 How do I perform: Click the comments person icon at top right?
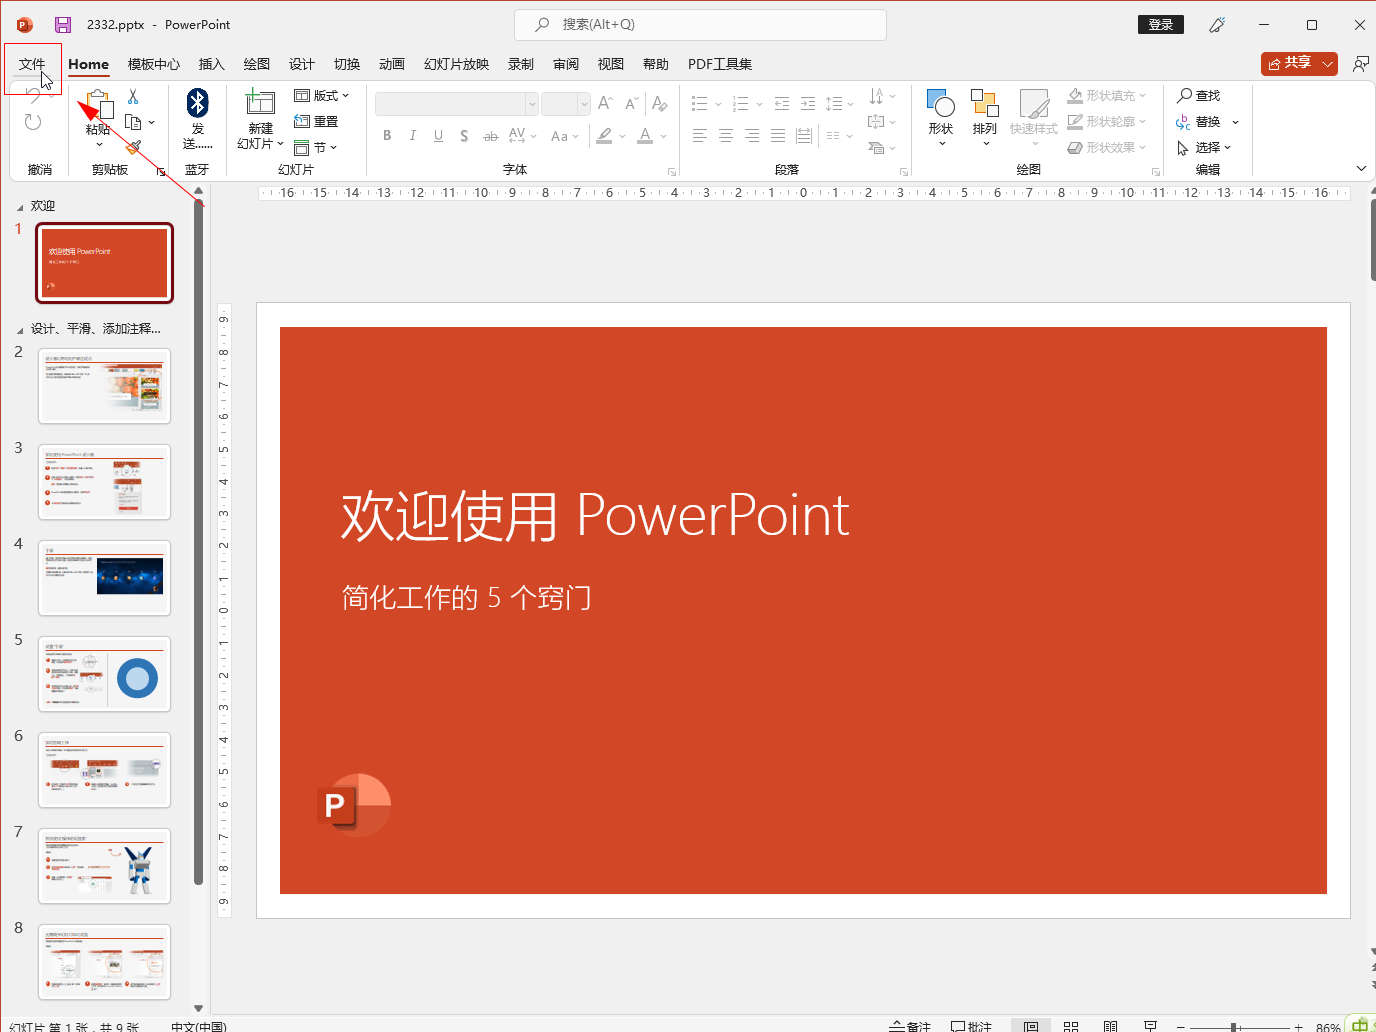coord(1361,64)
